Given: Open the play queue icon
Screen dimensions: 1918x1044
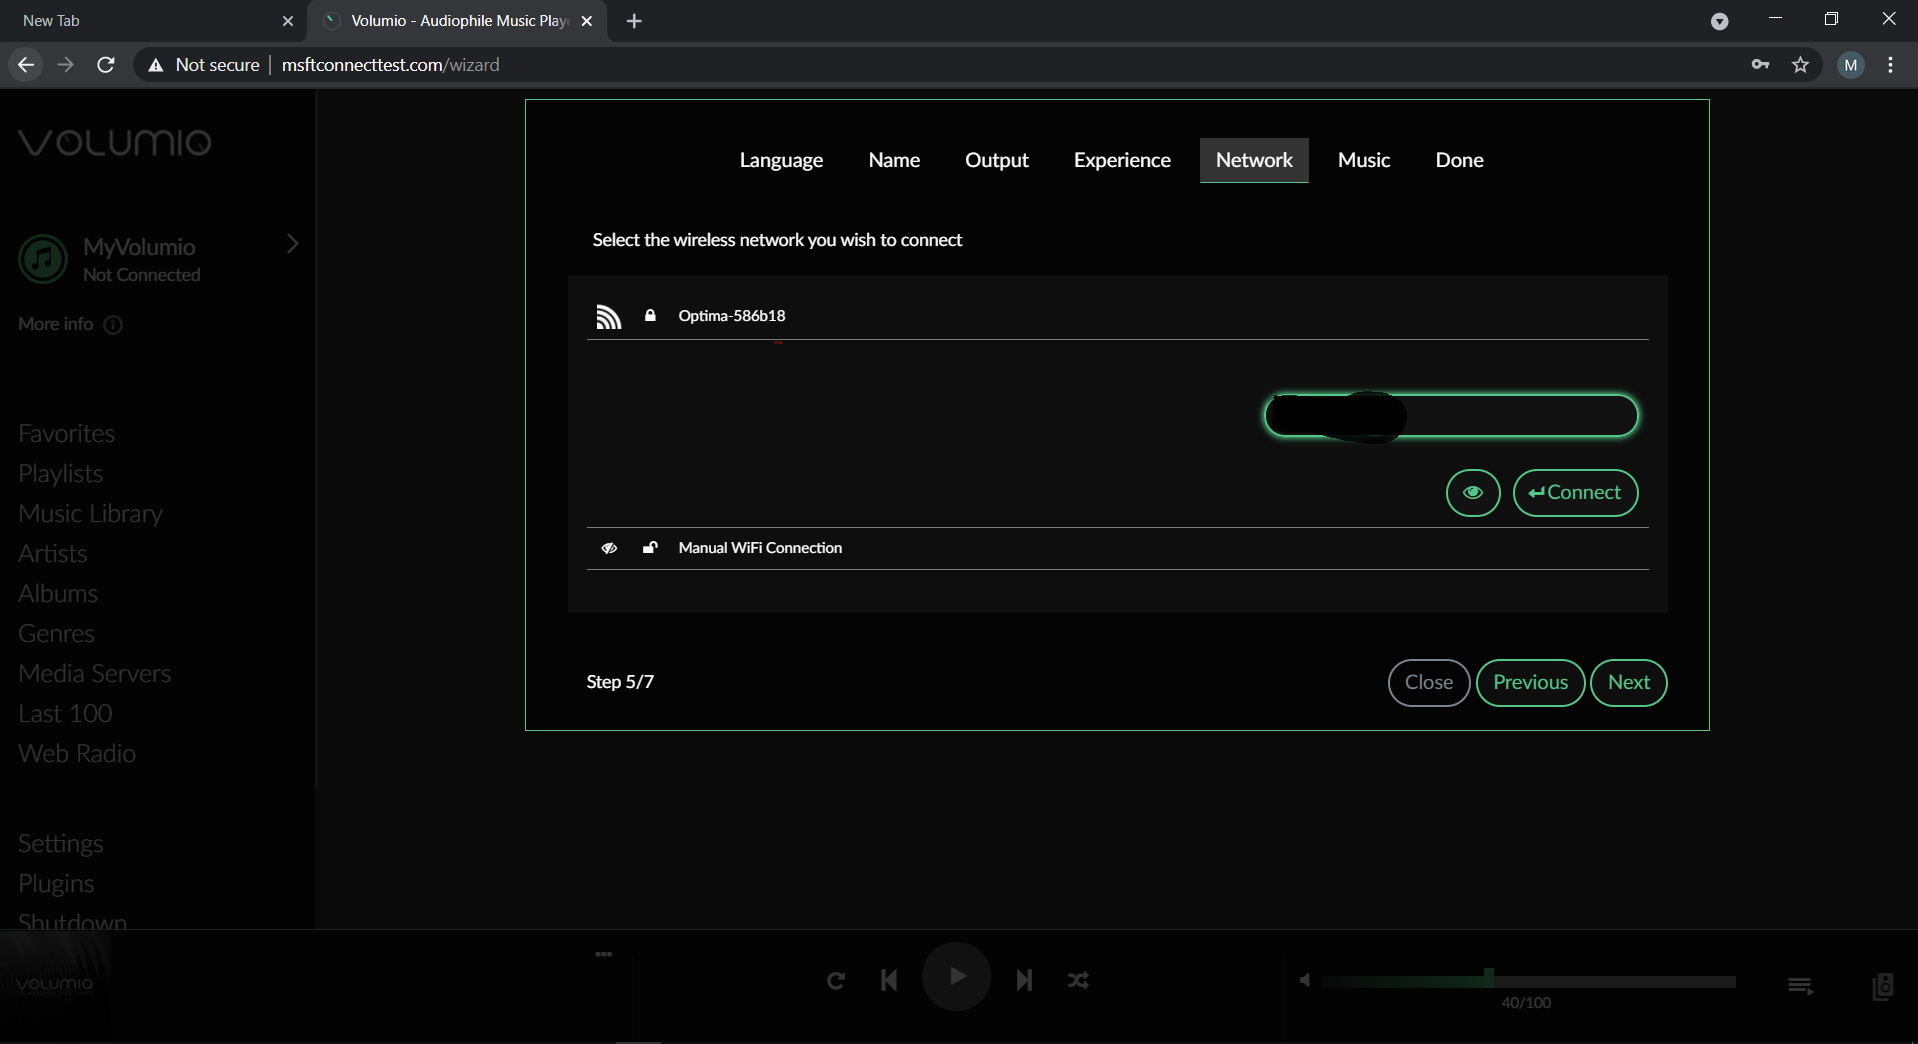Looking at the screenshot, I should pyautogui.click(x=1800, y=986).
